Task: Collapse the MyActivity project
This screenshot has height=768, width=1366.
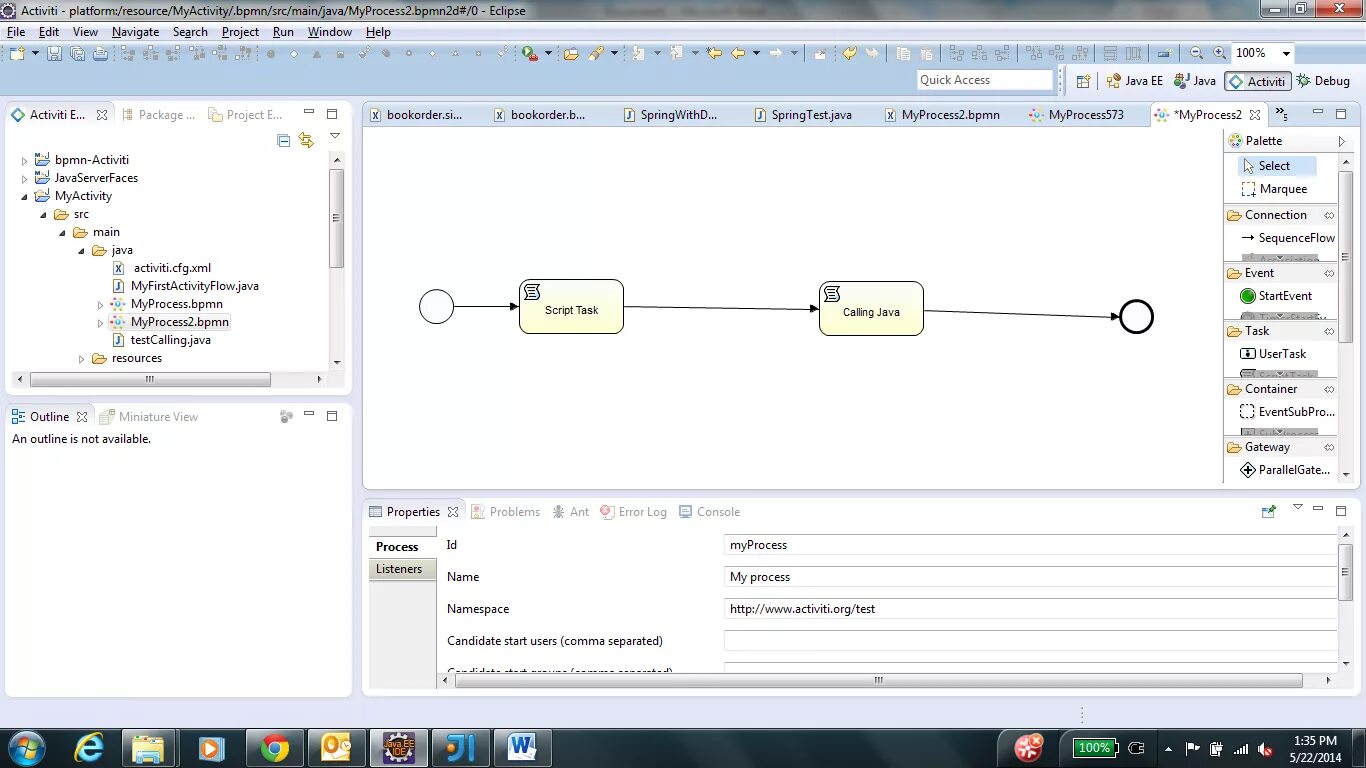Action: 24,196
